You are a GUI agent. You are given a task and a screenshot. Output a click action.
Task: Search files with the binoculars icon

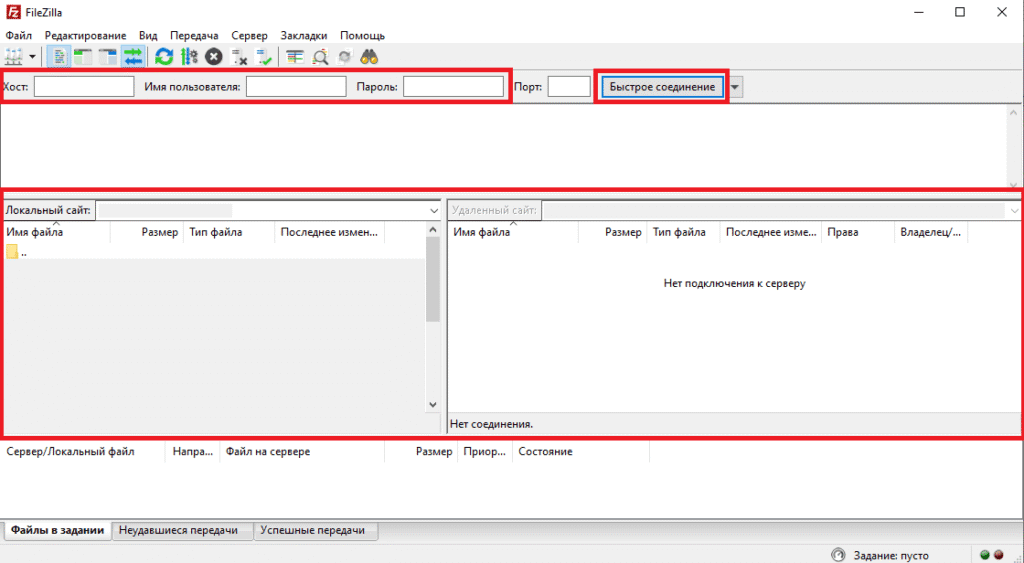click(x=370, y=57)
